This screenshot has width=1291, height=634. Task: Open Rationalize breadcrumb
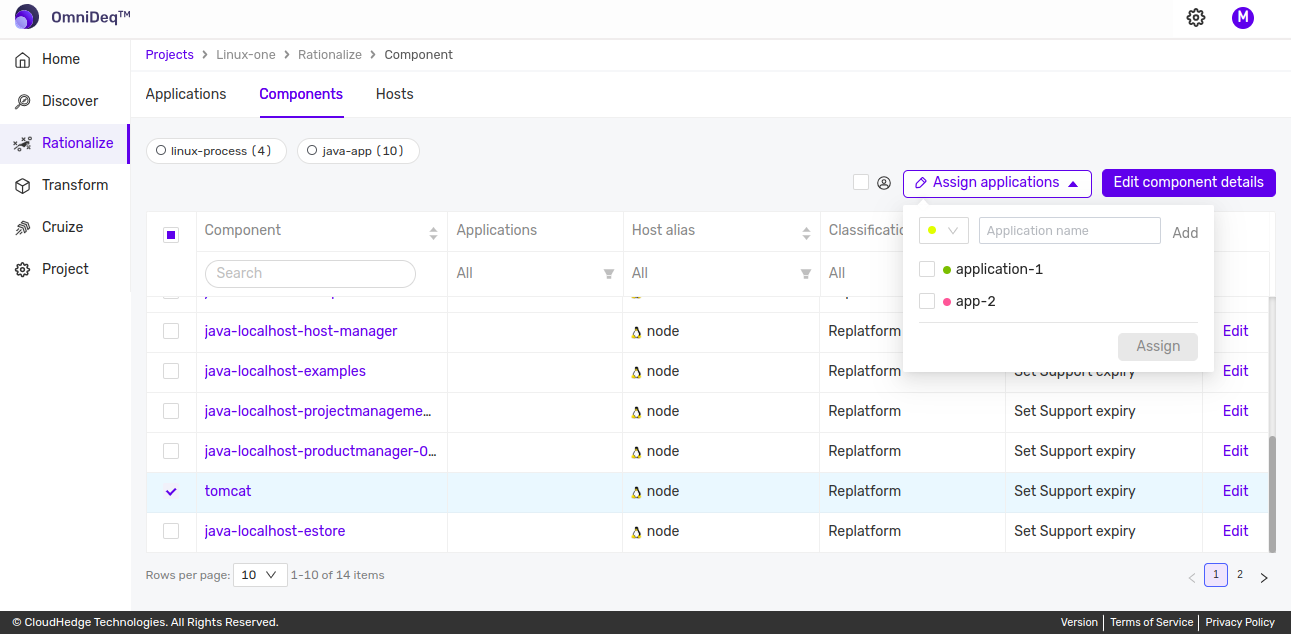[x=329, y=55]
